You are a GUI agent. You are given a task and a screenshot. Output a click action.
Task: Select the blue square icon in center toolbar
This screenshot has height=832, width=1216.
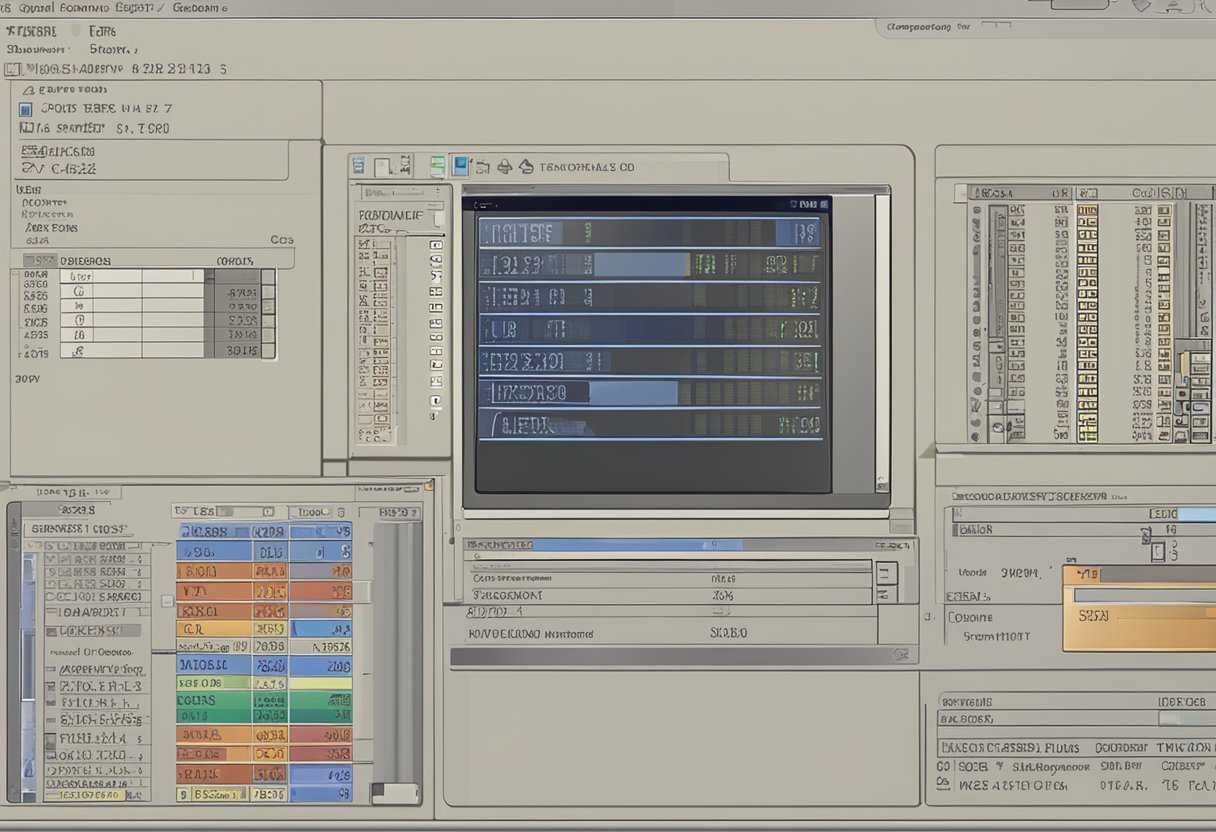[x=460, y=166]
